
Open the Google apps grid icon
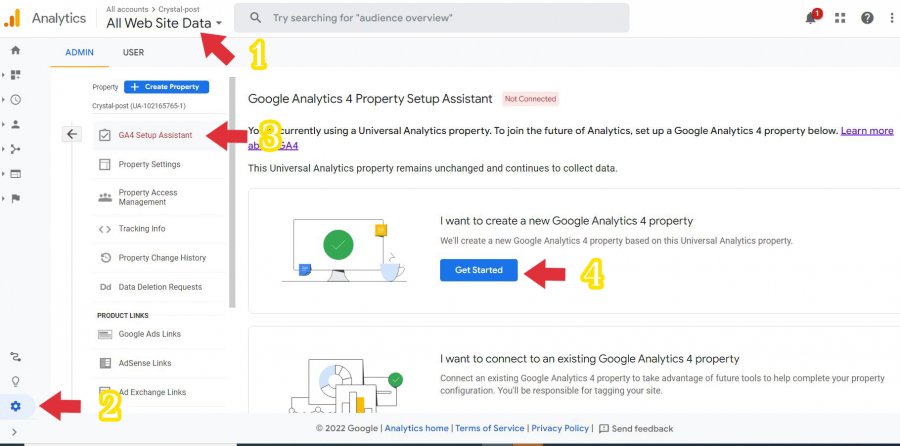click(839, 18)
